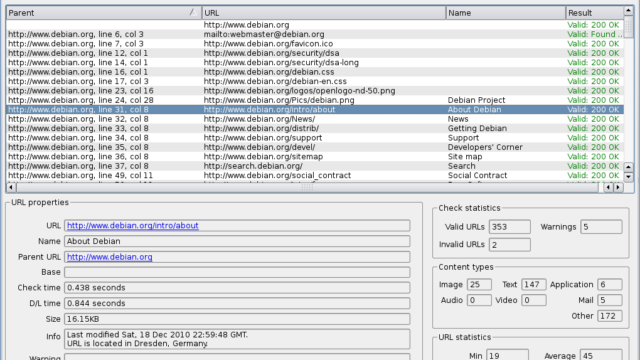This screenshot has height=360, width=640.
Task: Click the Valid: Found result for mailto row
Action: [595, 34]
